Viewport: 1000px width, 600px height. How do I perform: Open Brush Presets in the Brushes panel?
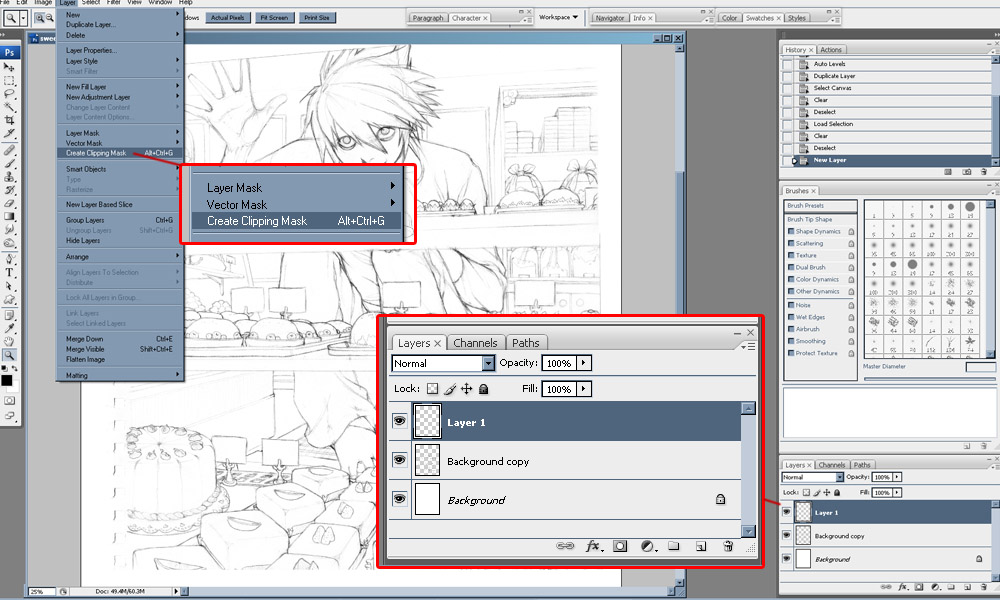[x=820, y=206]
